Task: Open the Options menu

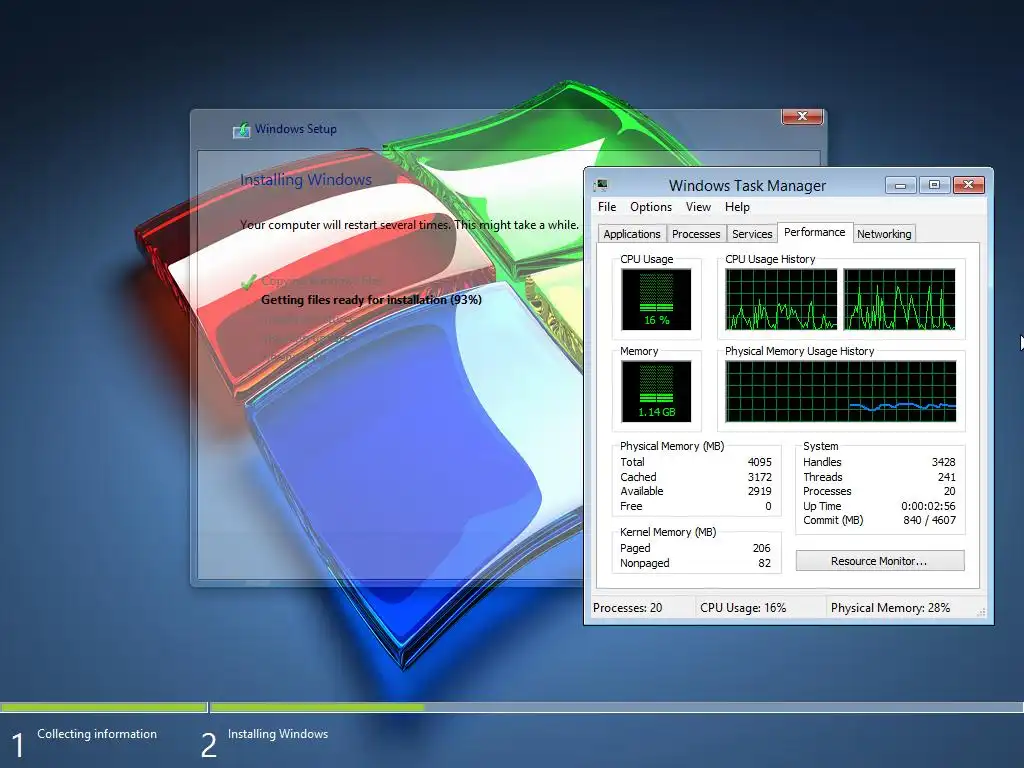Action: [650, 207]
